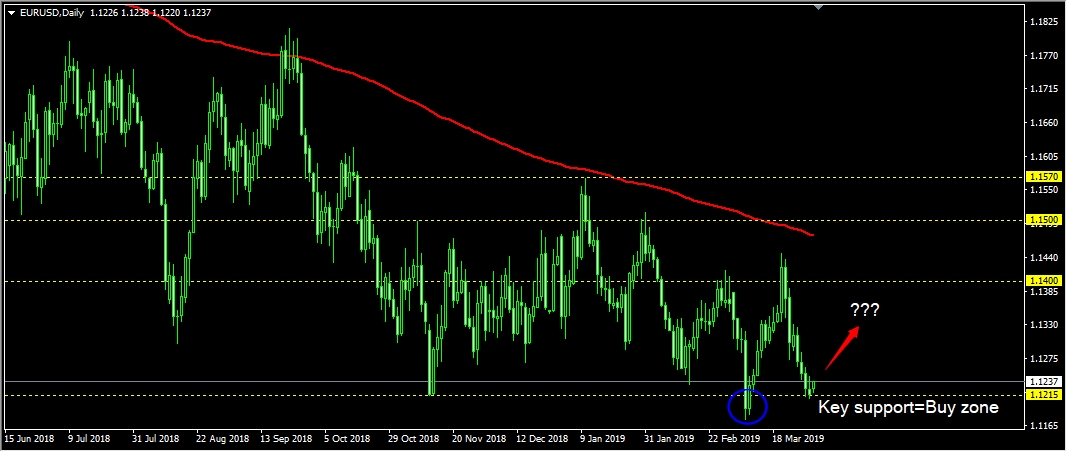
Task: Select the 'Key support=Buy zone' text label
Action: pos(908,408)
